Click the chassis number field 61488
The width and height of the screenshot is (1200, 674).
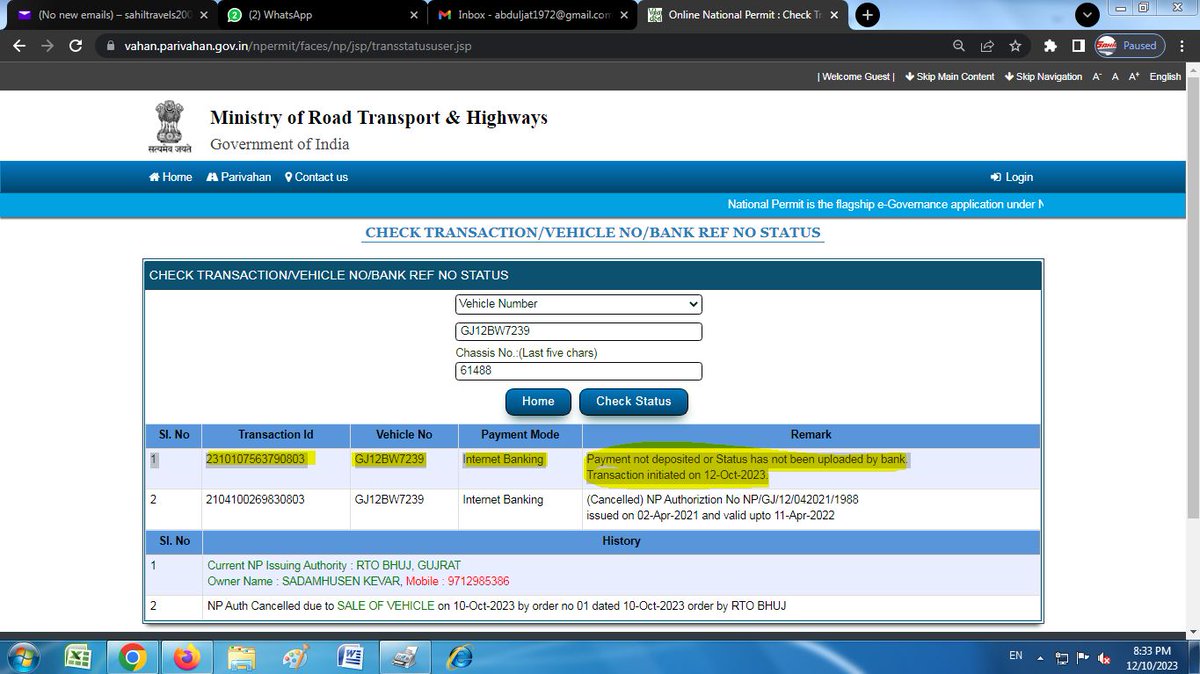coord(578,371)
